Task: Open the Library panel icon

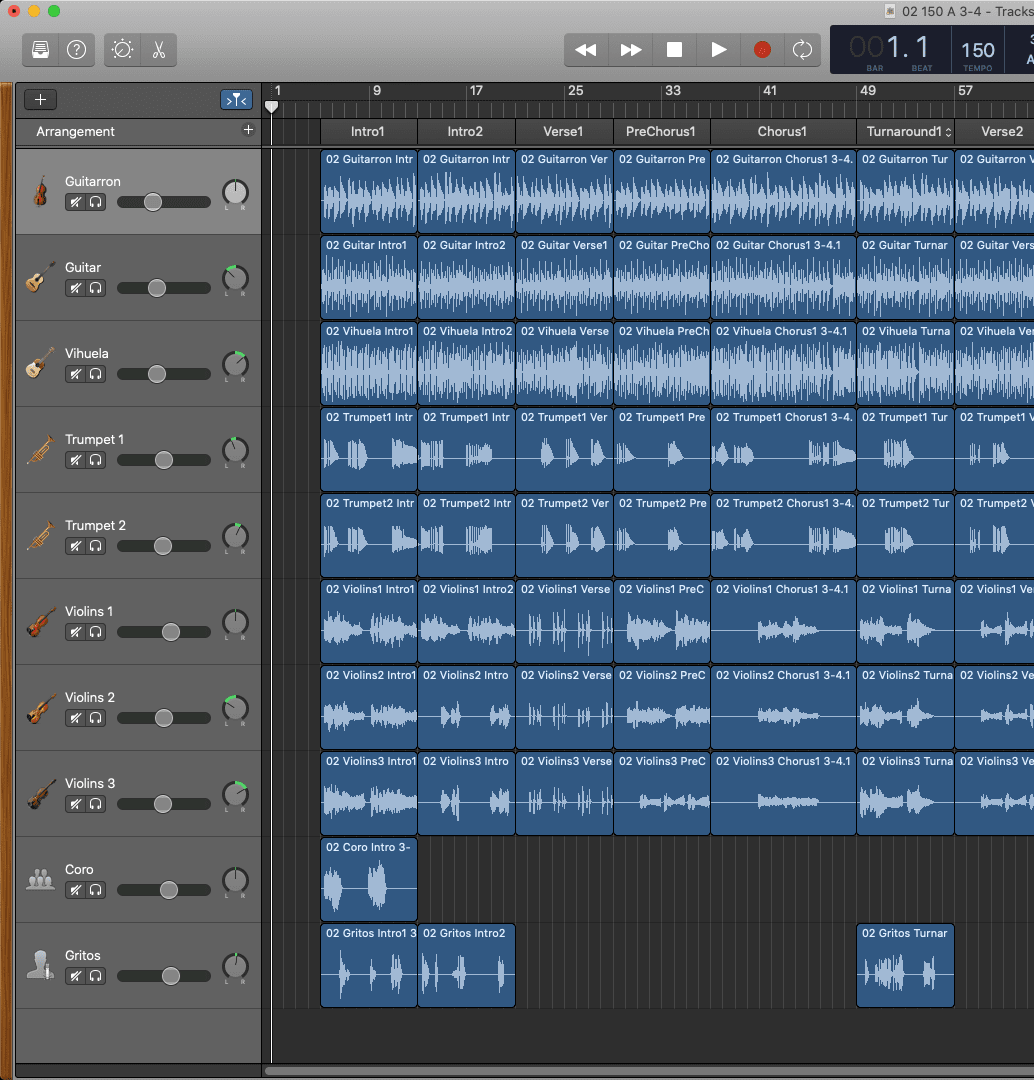Action: [x=41, y=50]
